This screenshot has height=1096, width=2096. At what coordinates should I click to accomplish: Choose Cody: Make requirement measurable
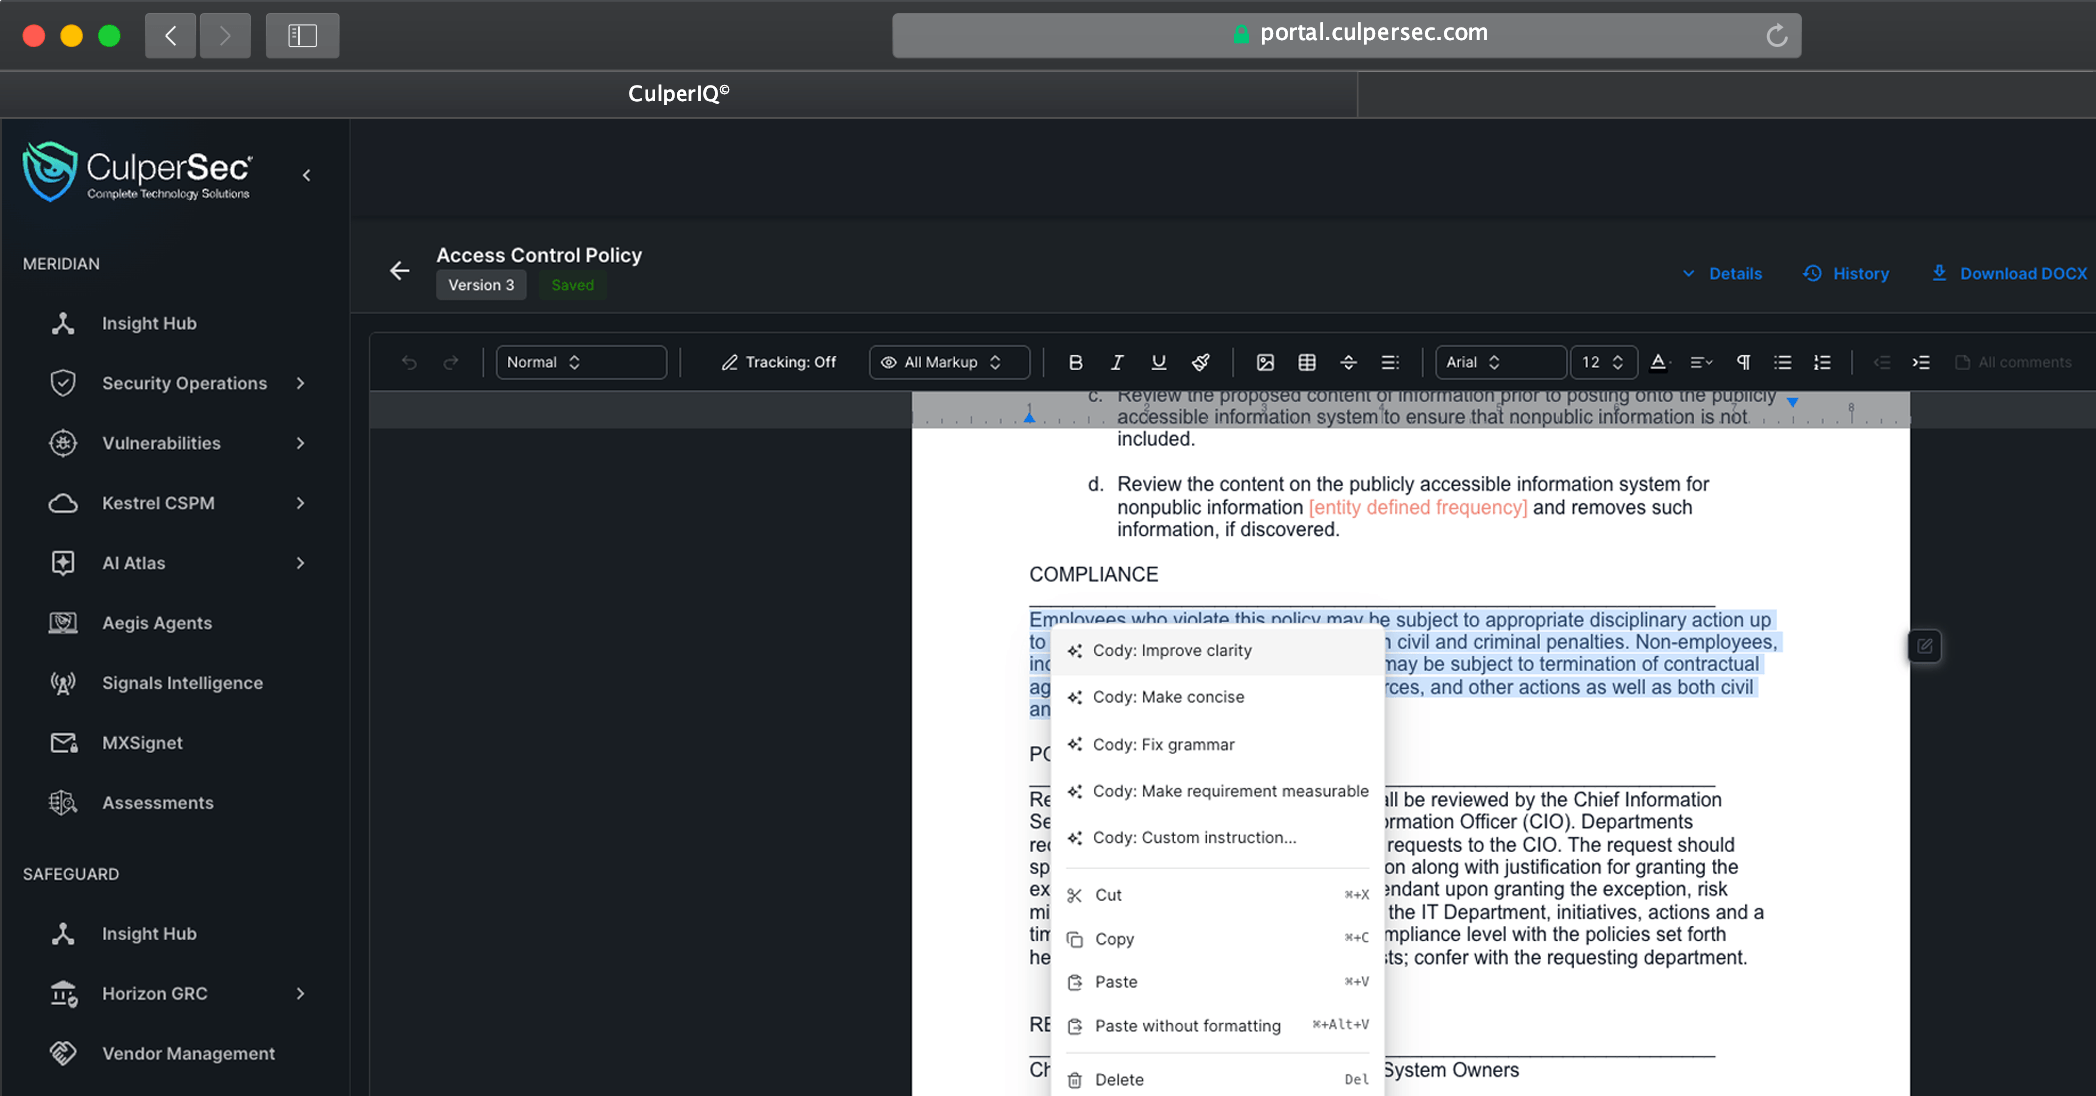pos(1217,791)
